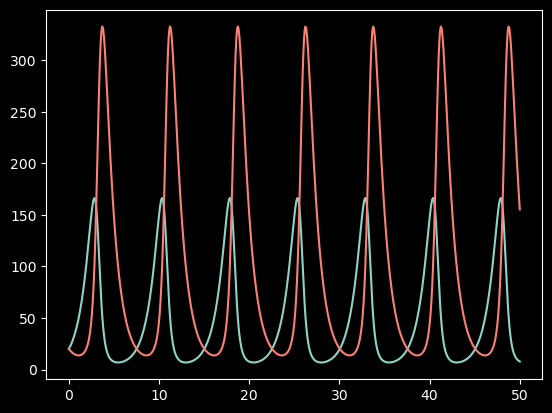The image size is (552, 413).
Task: Select the 0 label on the horizontal axis
Action: pyautogui.click(x=69, y=396)
